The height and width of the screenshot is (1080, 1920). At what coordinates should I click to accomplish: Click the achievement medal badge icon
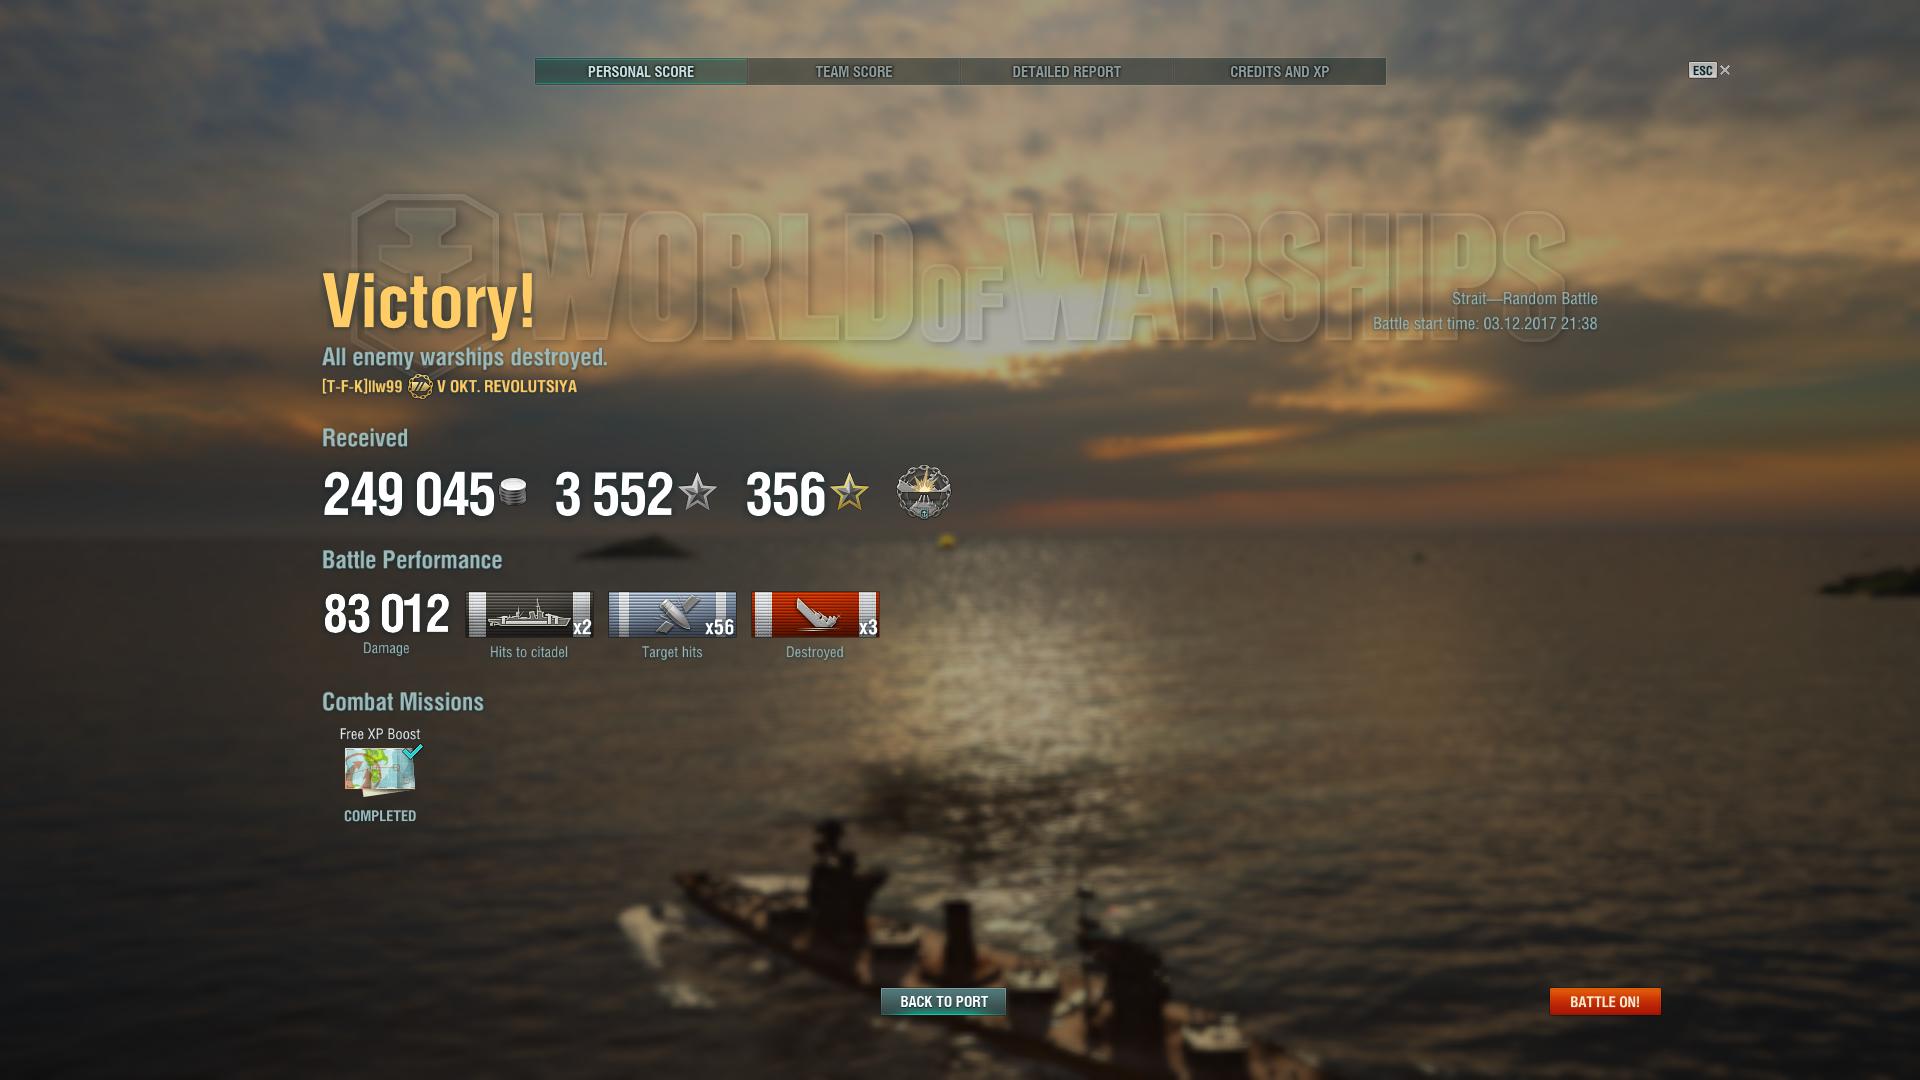[923, 492]
